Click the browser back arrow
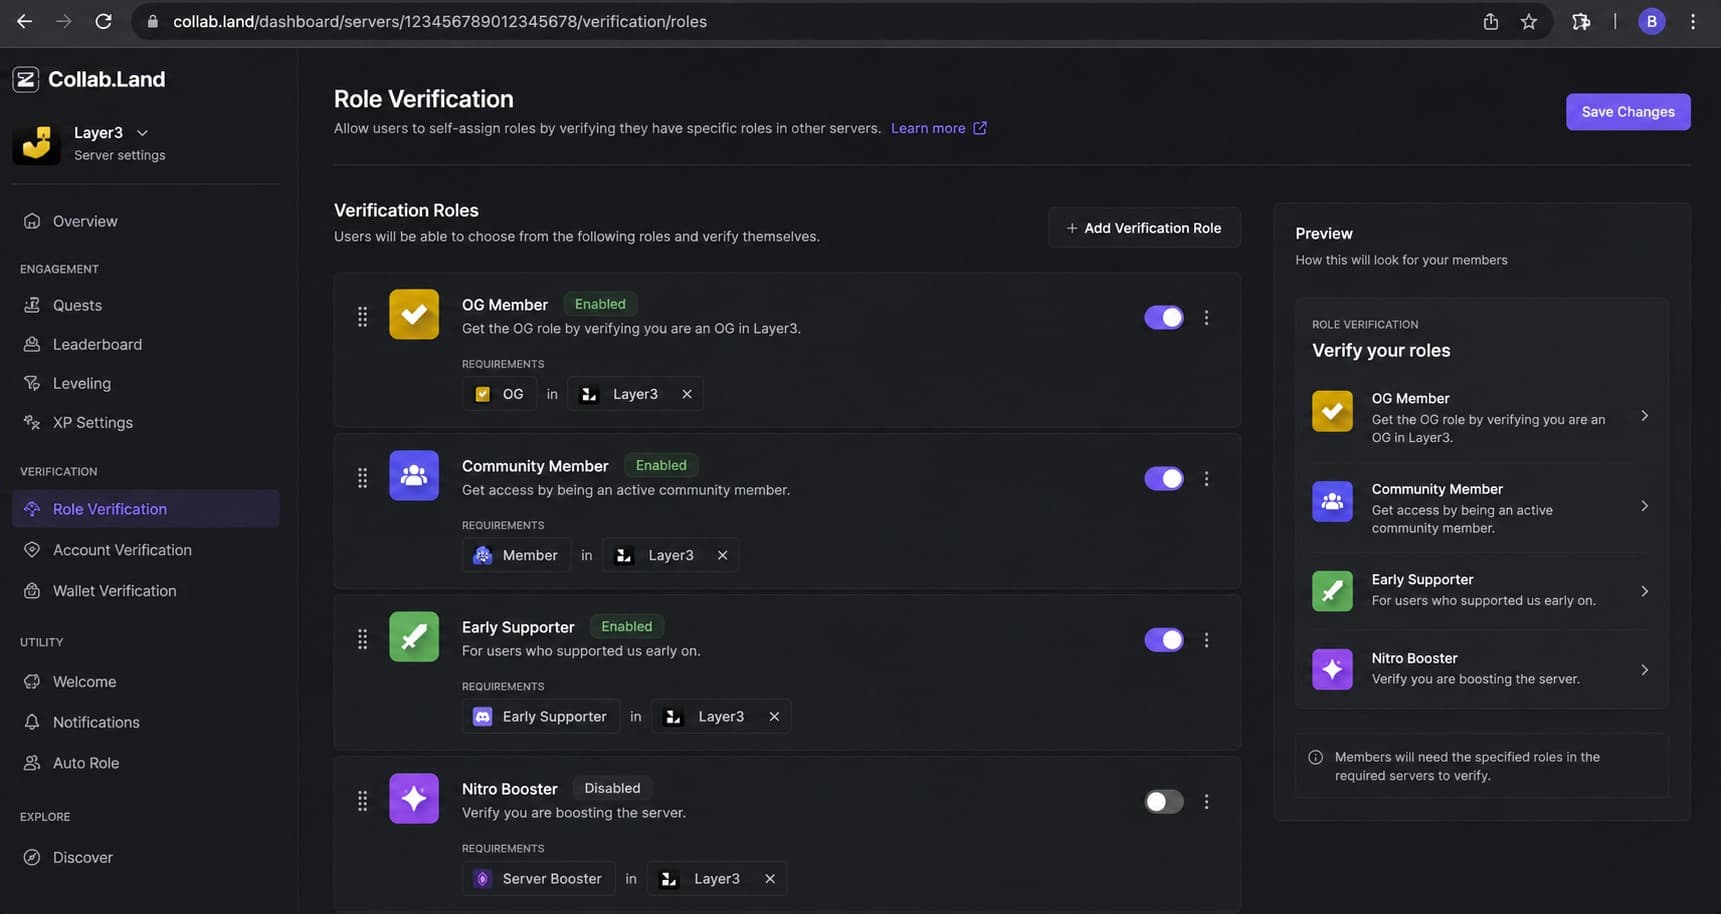 point(25,21)
